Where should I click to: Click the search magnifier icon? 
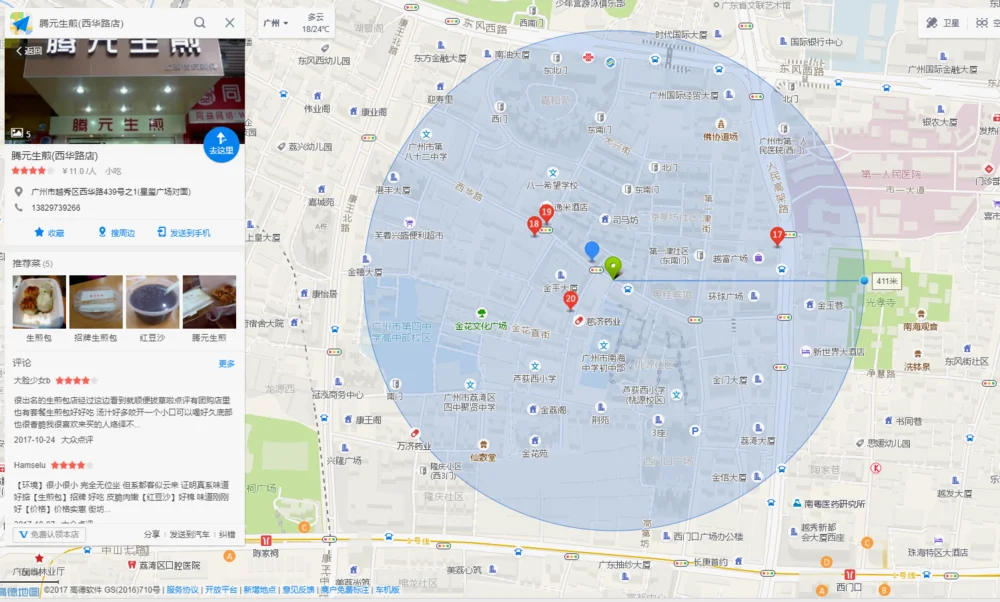(x=200, y=23)
